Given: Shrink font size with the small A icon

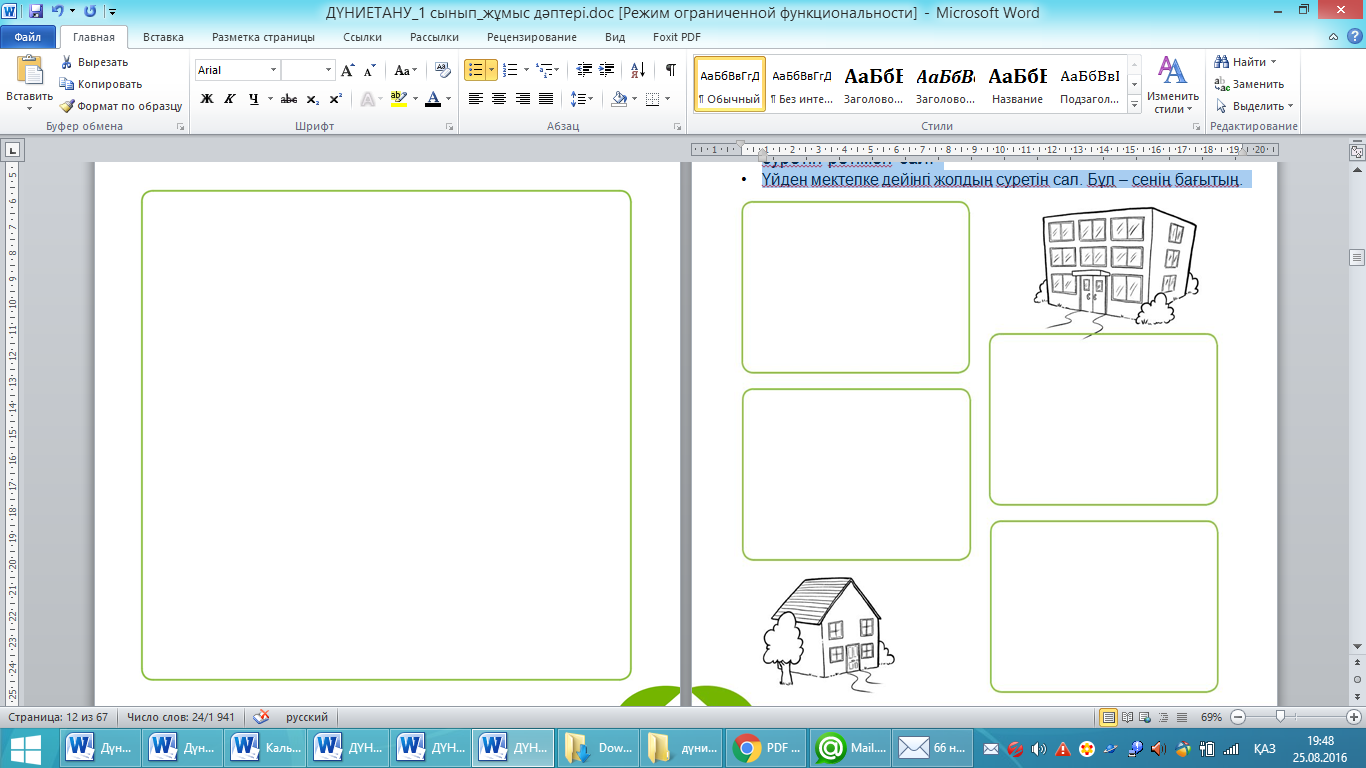Looking at the screenshot, I should point(369,70).
